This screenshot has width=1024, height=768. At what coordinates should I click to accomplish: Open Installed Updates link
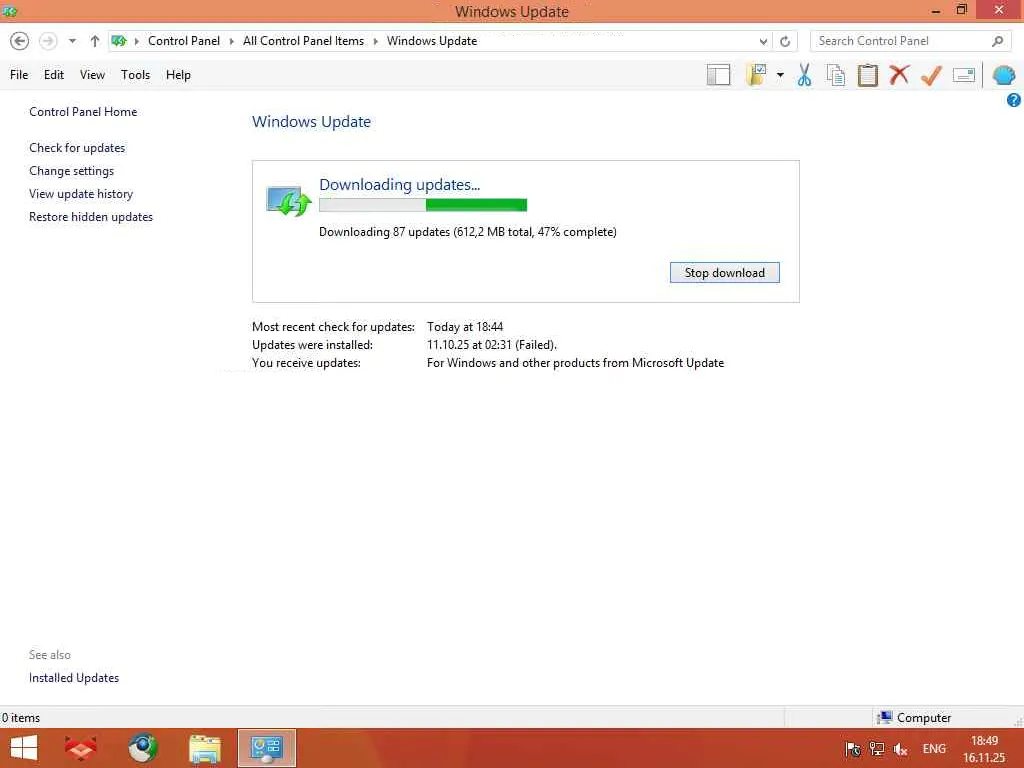[x=74, y=678]
